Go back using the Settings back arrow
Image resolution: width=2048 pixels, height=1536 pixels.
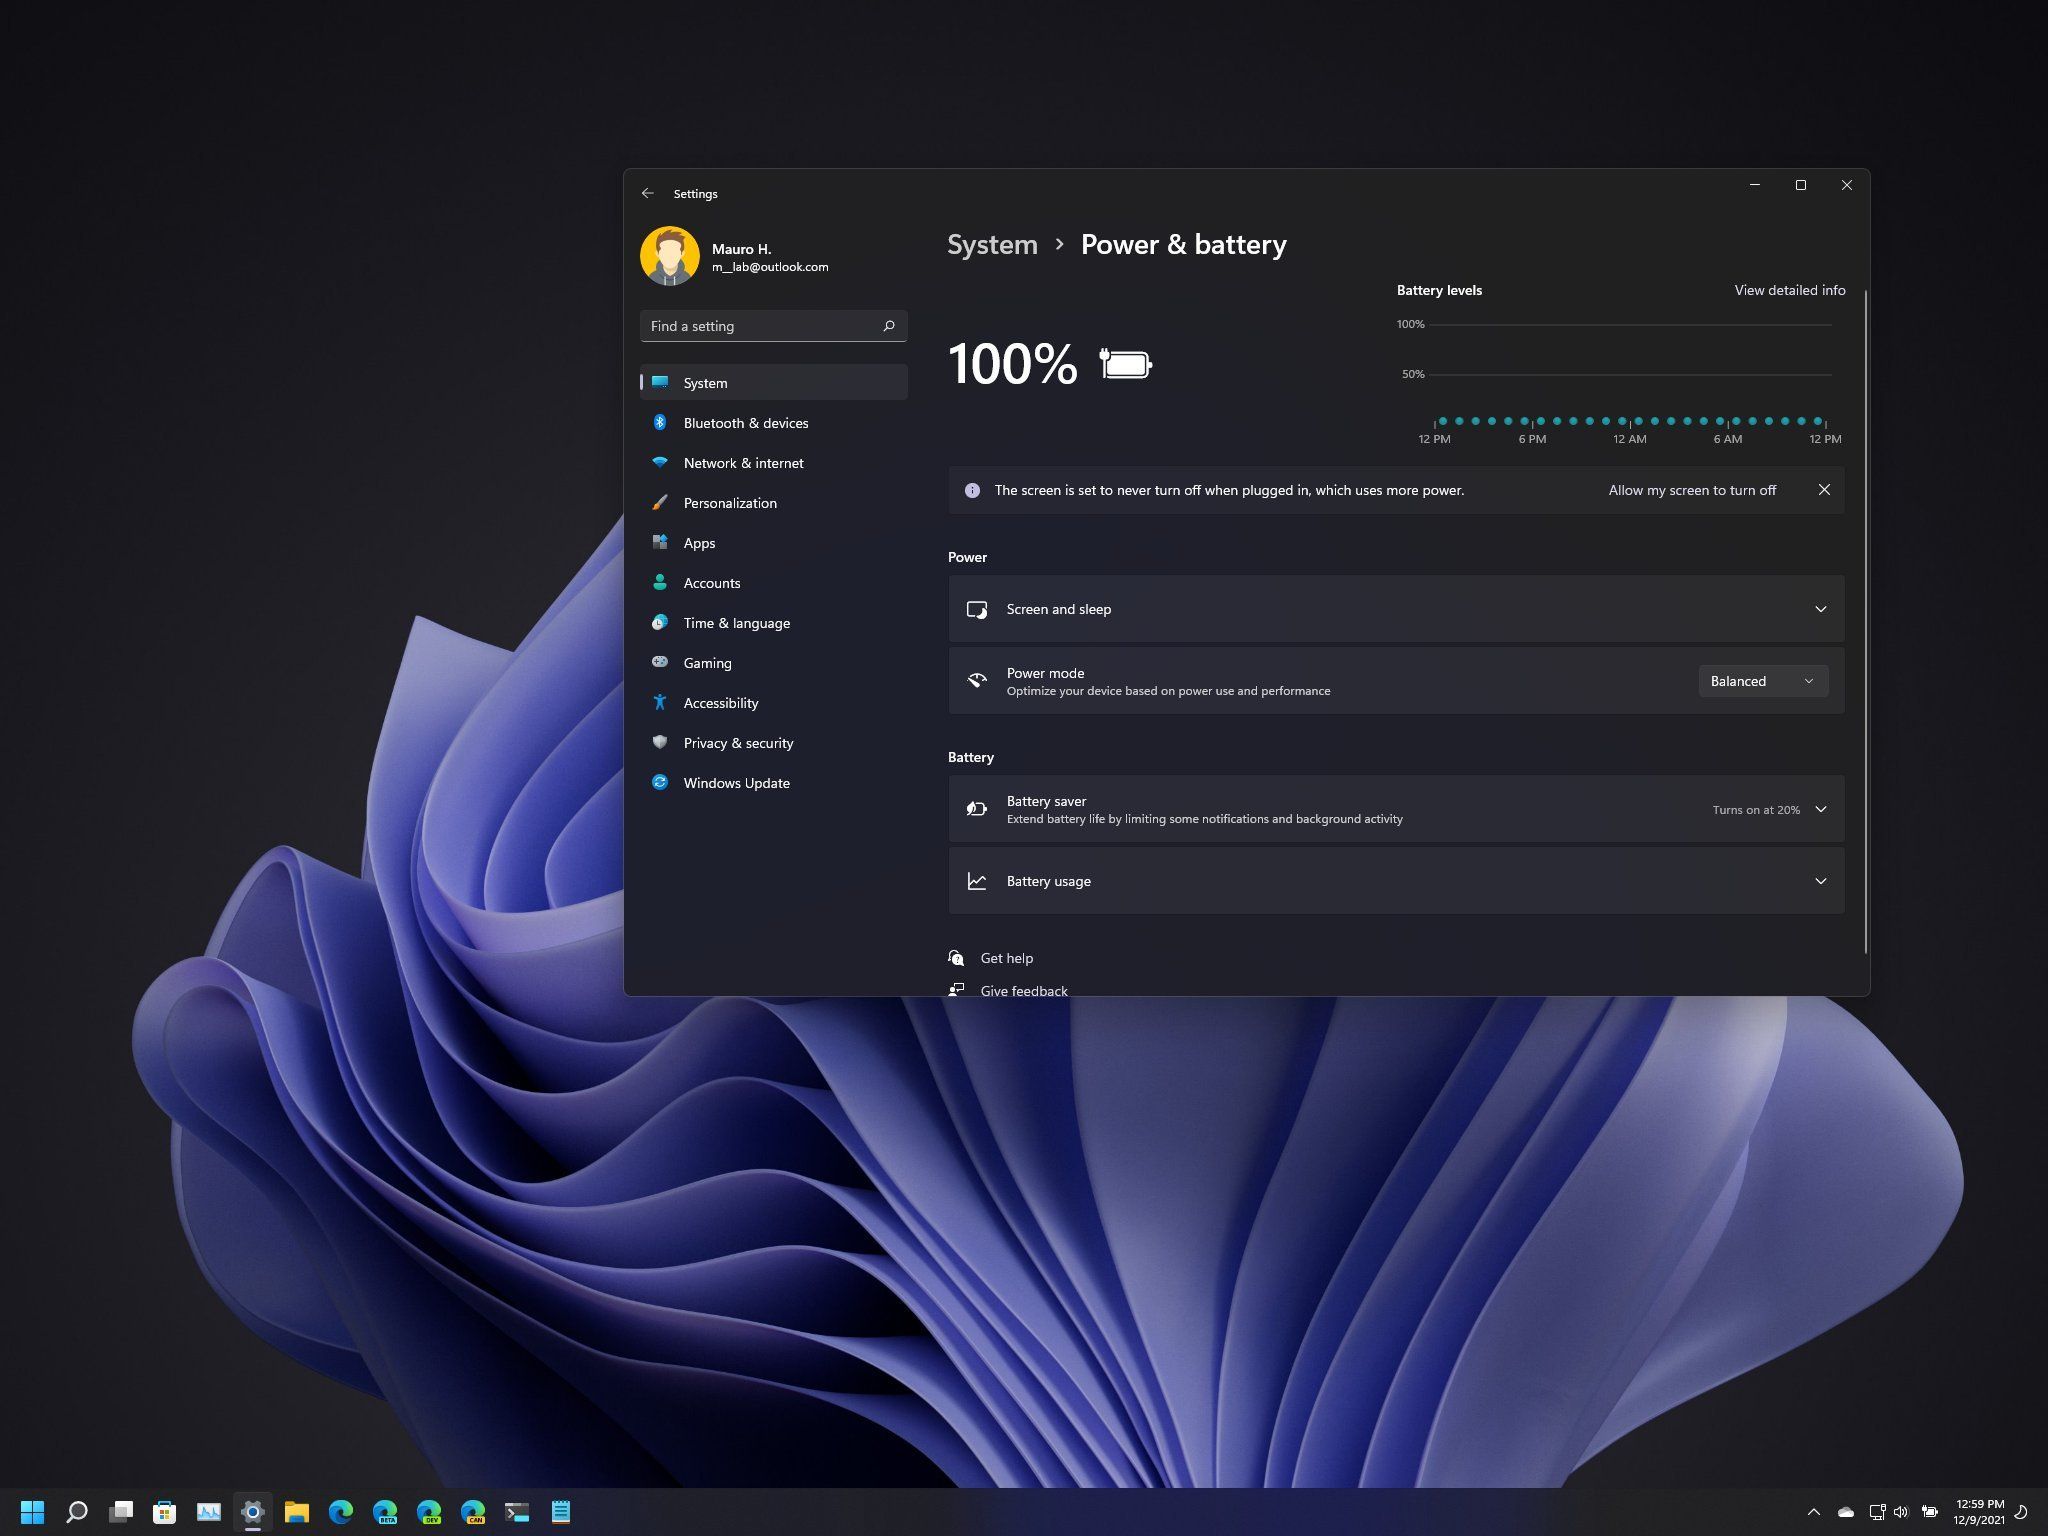point(647,193)
